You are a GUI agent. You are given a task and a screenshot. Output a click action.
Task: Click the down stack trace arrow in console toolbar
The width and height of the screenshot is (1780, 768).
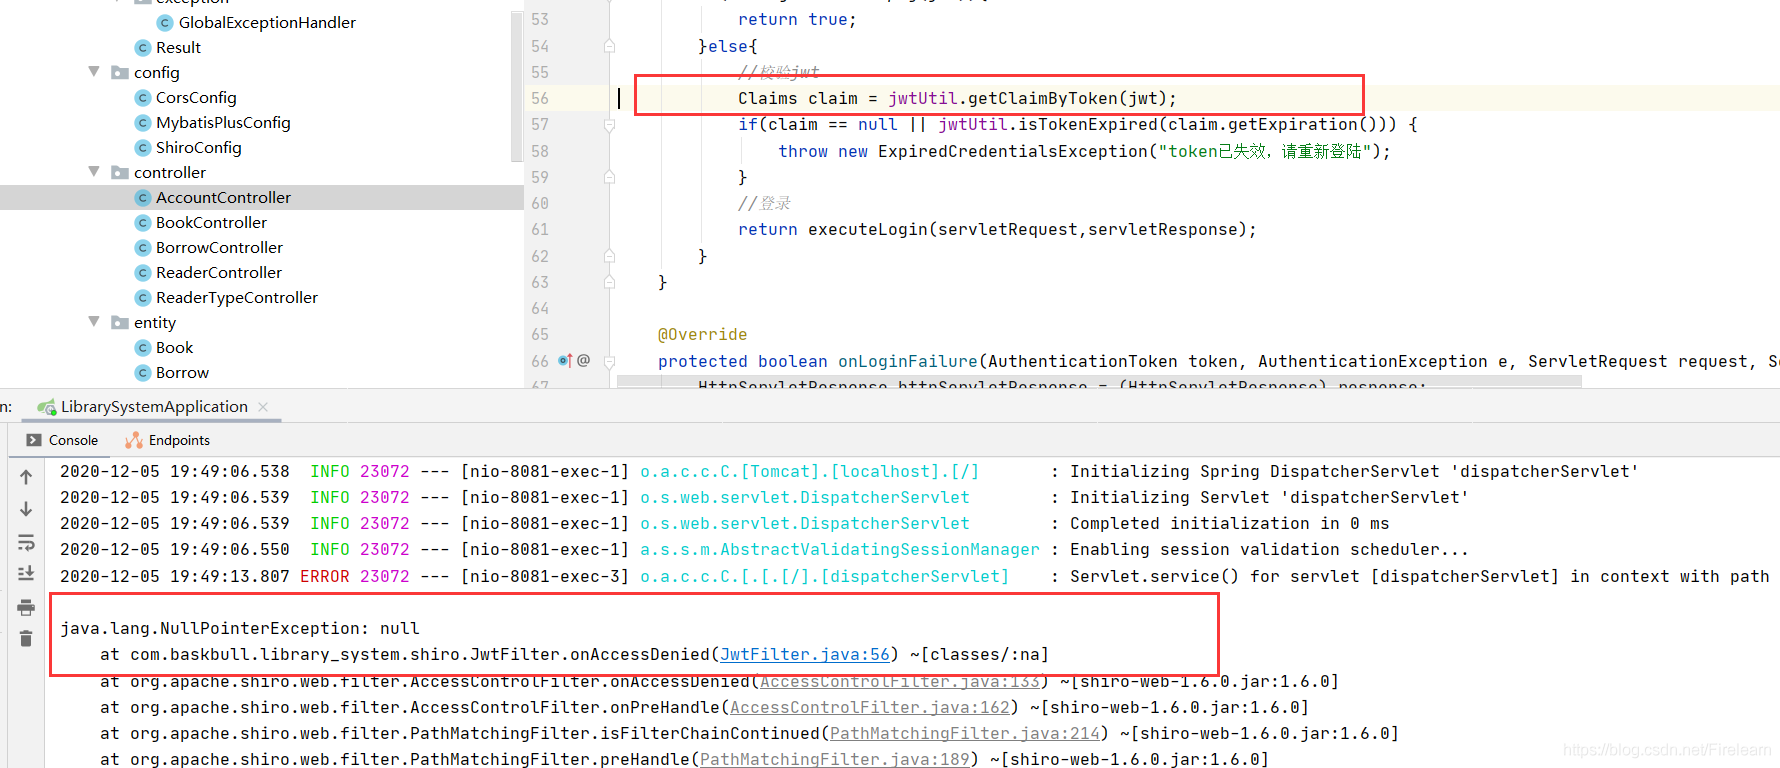26,509
